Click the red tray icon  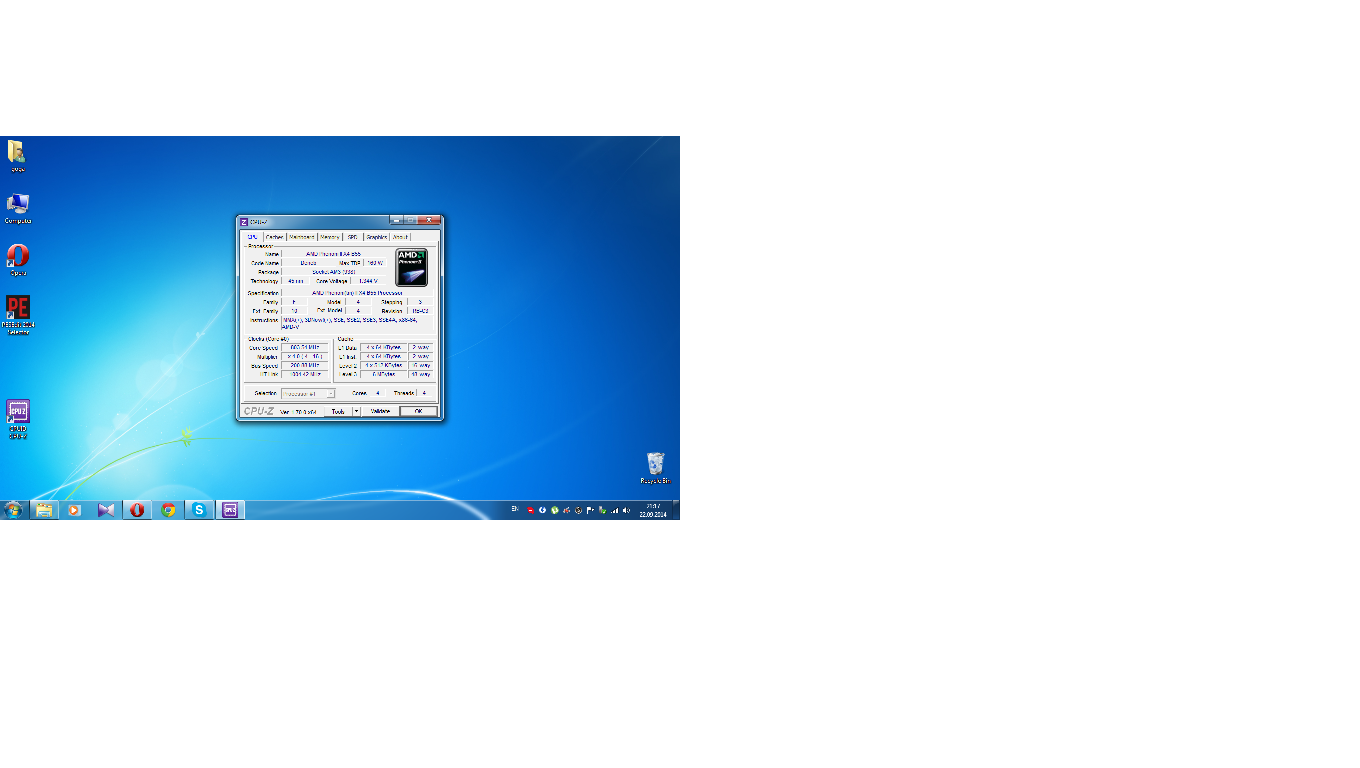pyautogui.click(x=531, y=510)
